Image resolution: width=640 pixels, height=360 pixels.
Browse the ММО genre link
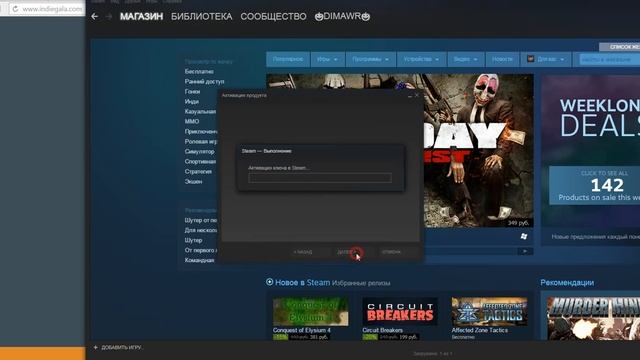pos(191,121)
